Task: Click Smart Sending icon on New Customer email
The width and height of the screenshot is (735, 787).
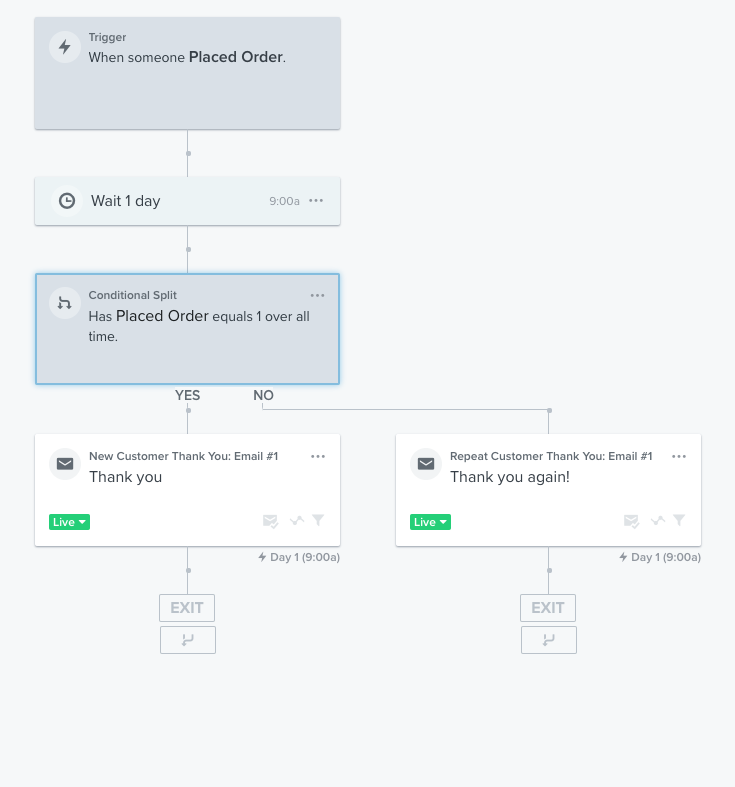Action: [271, 521]
